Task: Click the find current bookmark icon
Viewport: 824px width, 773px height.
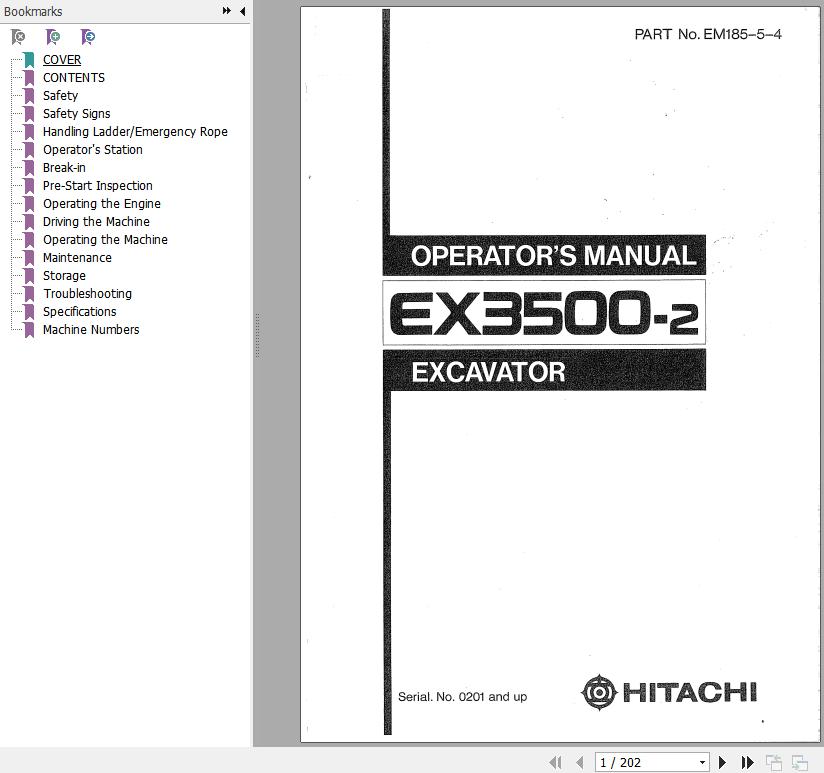Action: pos(88,37)
